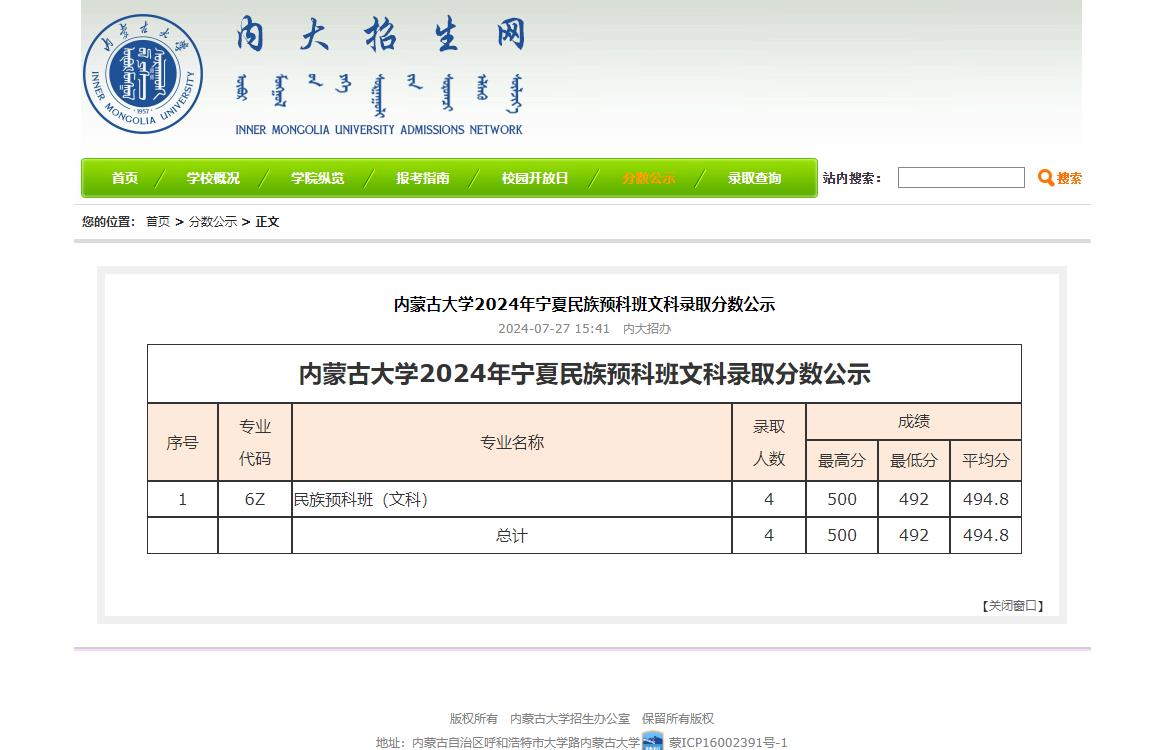The height and width of the screenshot is (750, 1150).
Task: Click the 内大招生网 banner title
Action: (x=381, y=35)
